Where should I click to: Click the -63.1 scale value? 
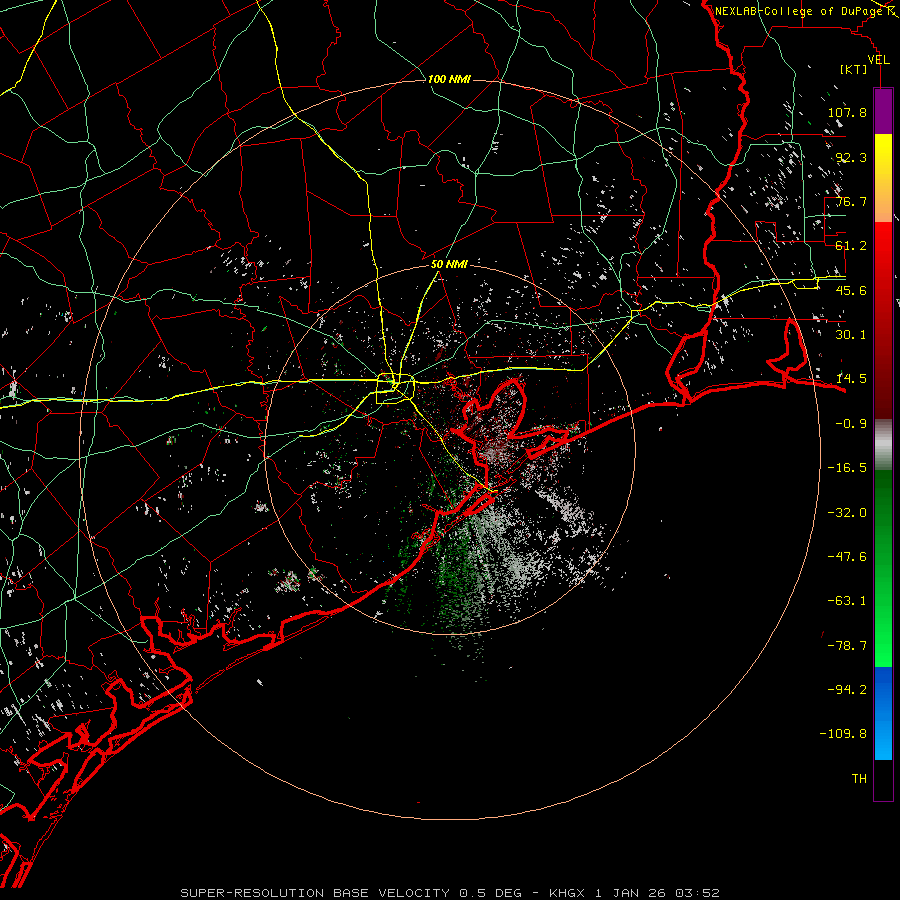click(847, 601)
